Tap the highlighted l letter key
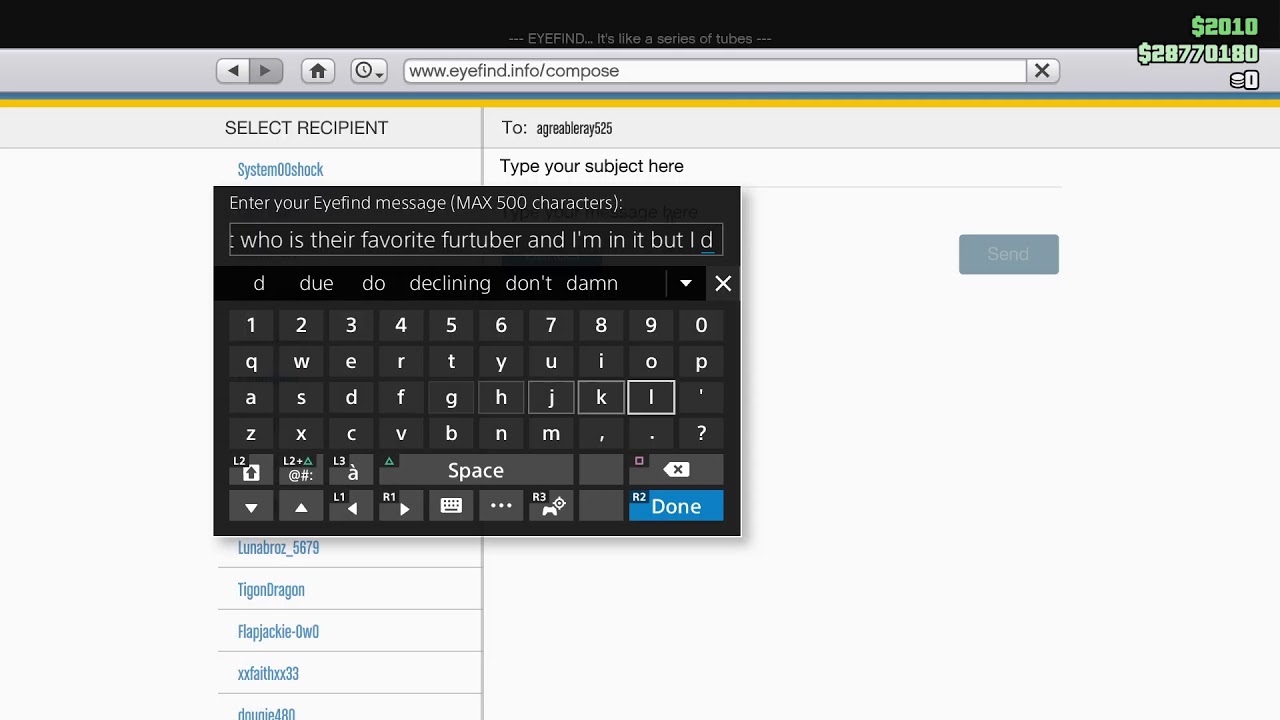Image resolution: width=1280 pixels, height=720 pixels. (651, 398)
